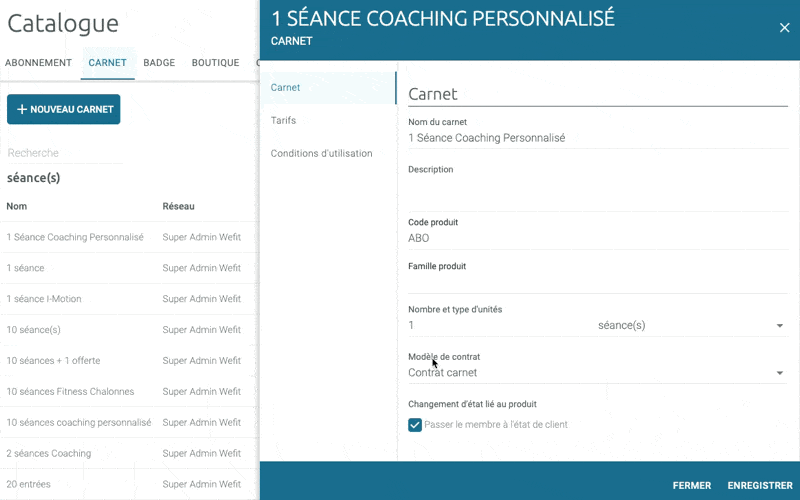Edit the Nom du carnet field
This screenshot has height=500, width=800.
597,138
